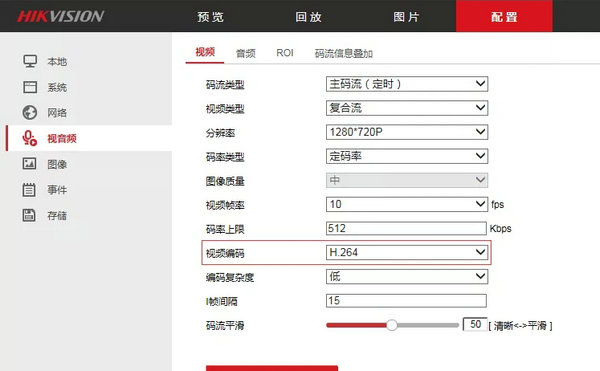Open the 视频类型 dropdown showing 复合流
The width and height of the screenshot is (600, 371).
click(407, 108)
